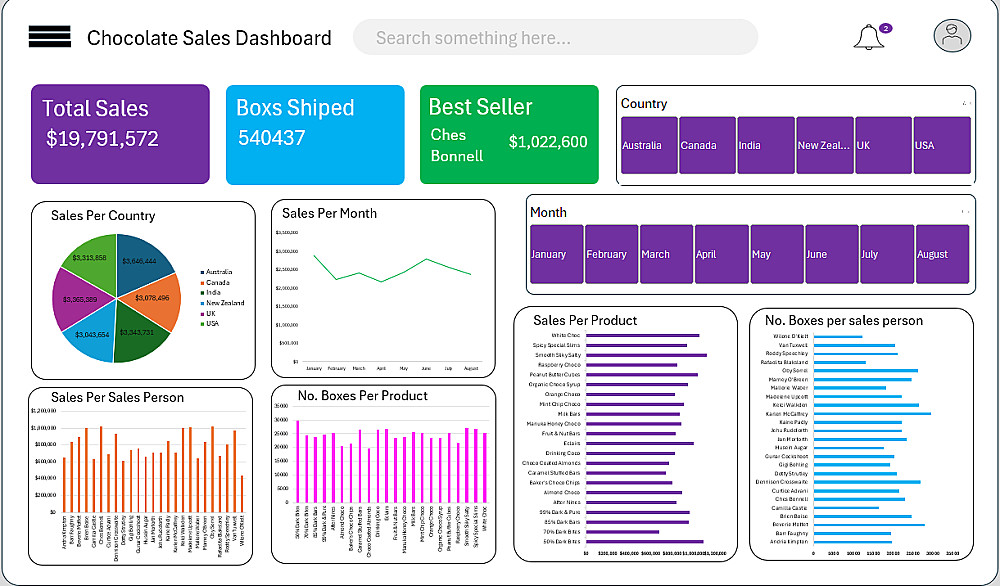Screen dimensions: 1000x586
Task: Click the Best Seller card
Action: (x=509, y=134)
